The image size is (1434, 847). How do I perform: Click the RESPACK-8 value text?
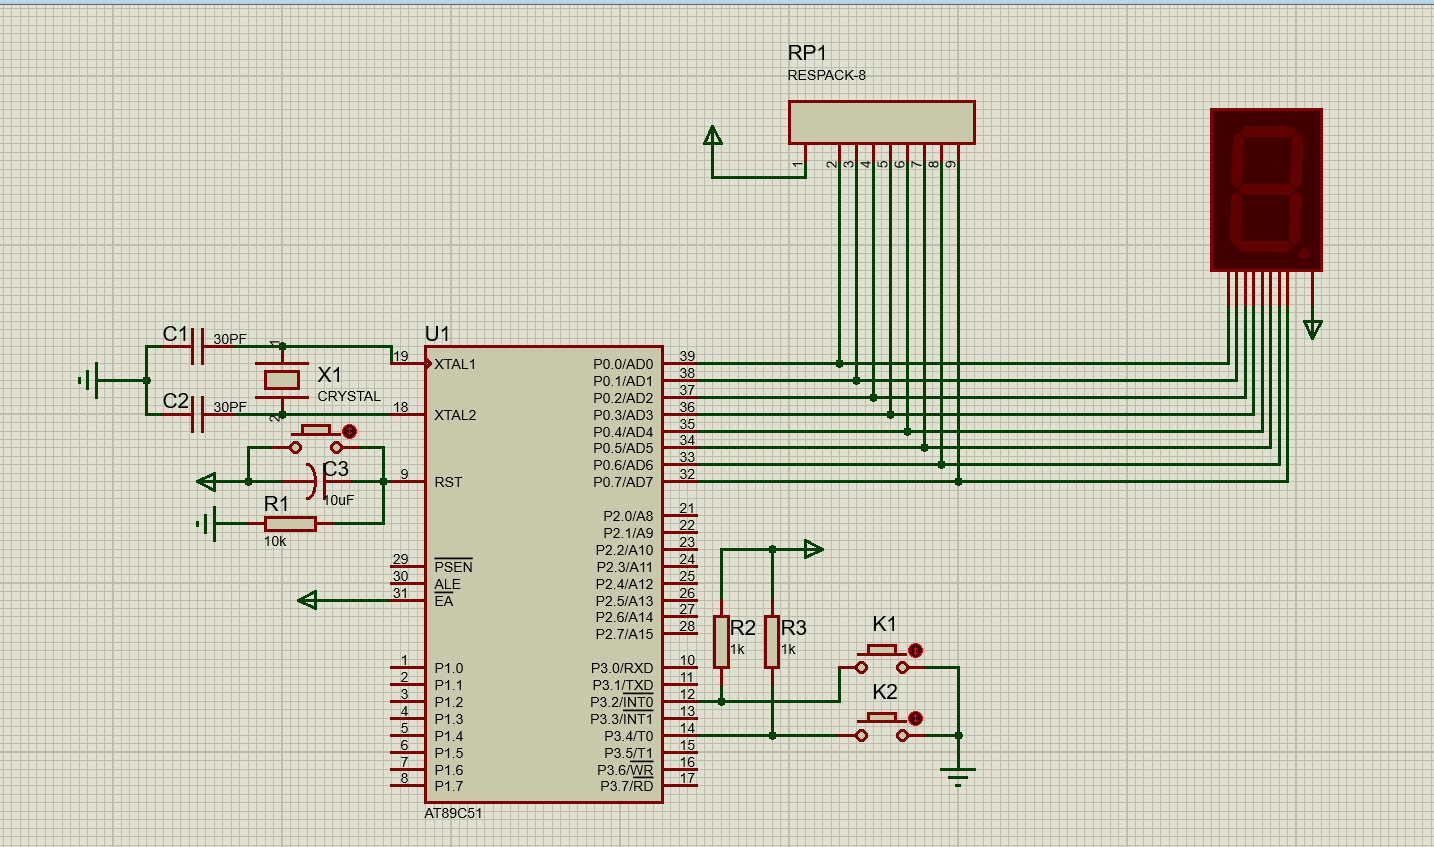(827, 75)
